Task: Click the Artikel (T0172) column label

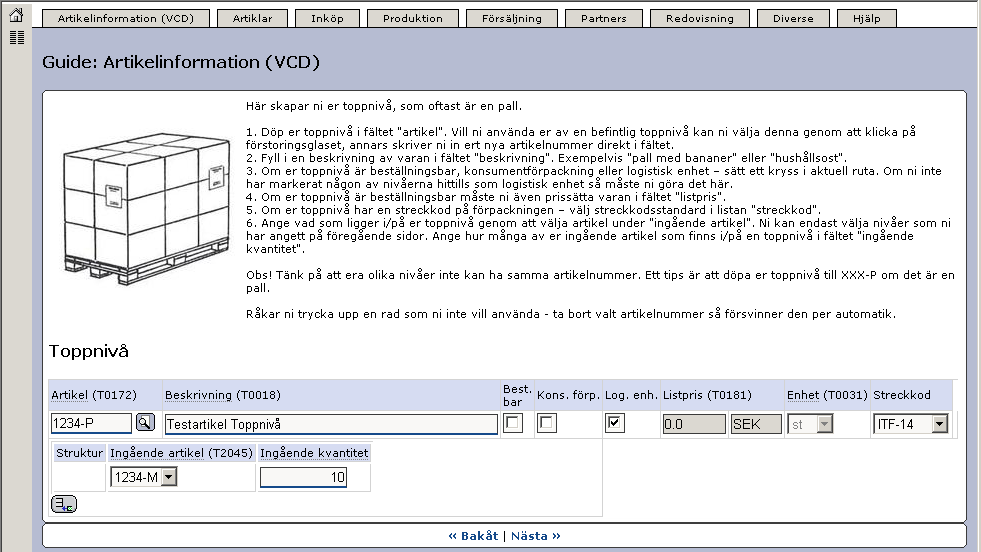Action: pos(94,395)
